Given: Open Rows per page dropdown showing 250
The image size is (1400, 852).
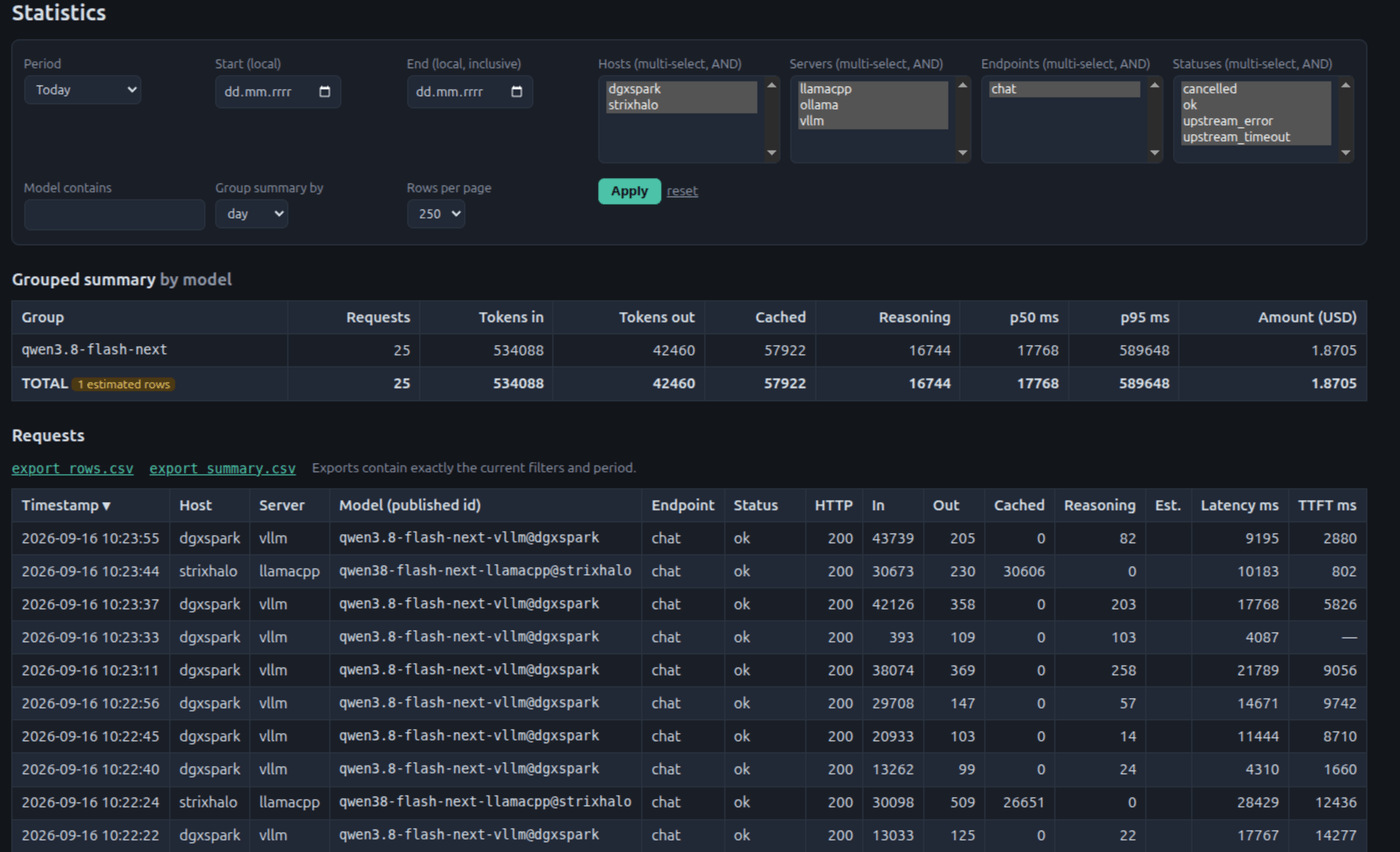Looking at the screenshot, I should pyautogui.click(x=435, y=214).
